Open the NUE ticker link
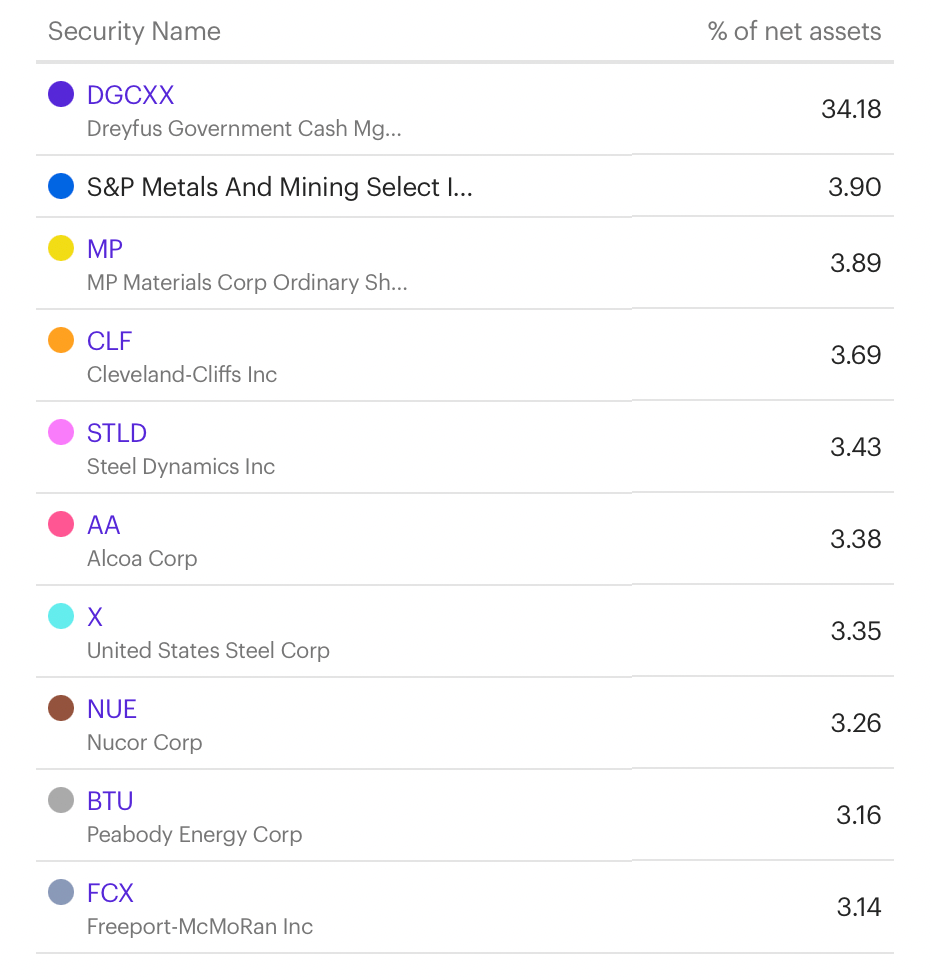Viewport: 932px width, 980px height. tap(111, 709)
